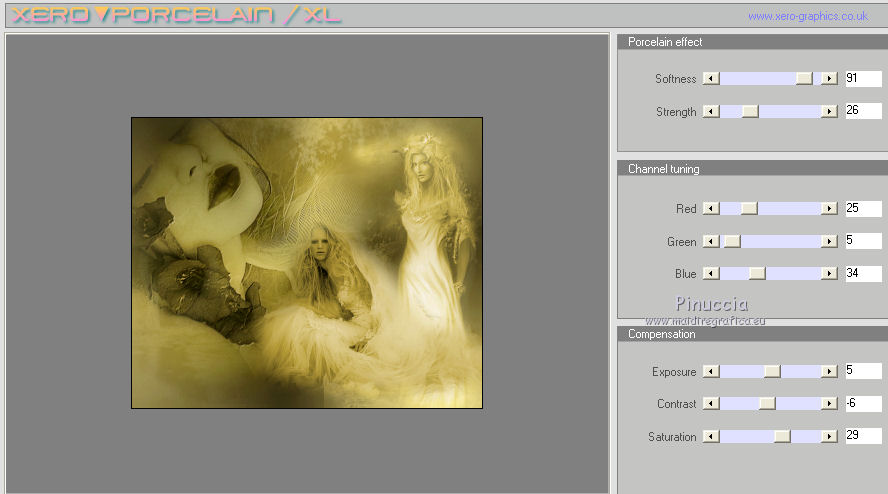
Task: Click the Softness label
Action: 676,79
